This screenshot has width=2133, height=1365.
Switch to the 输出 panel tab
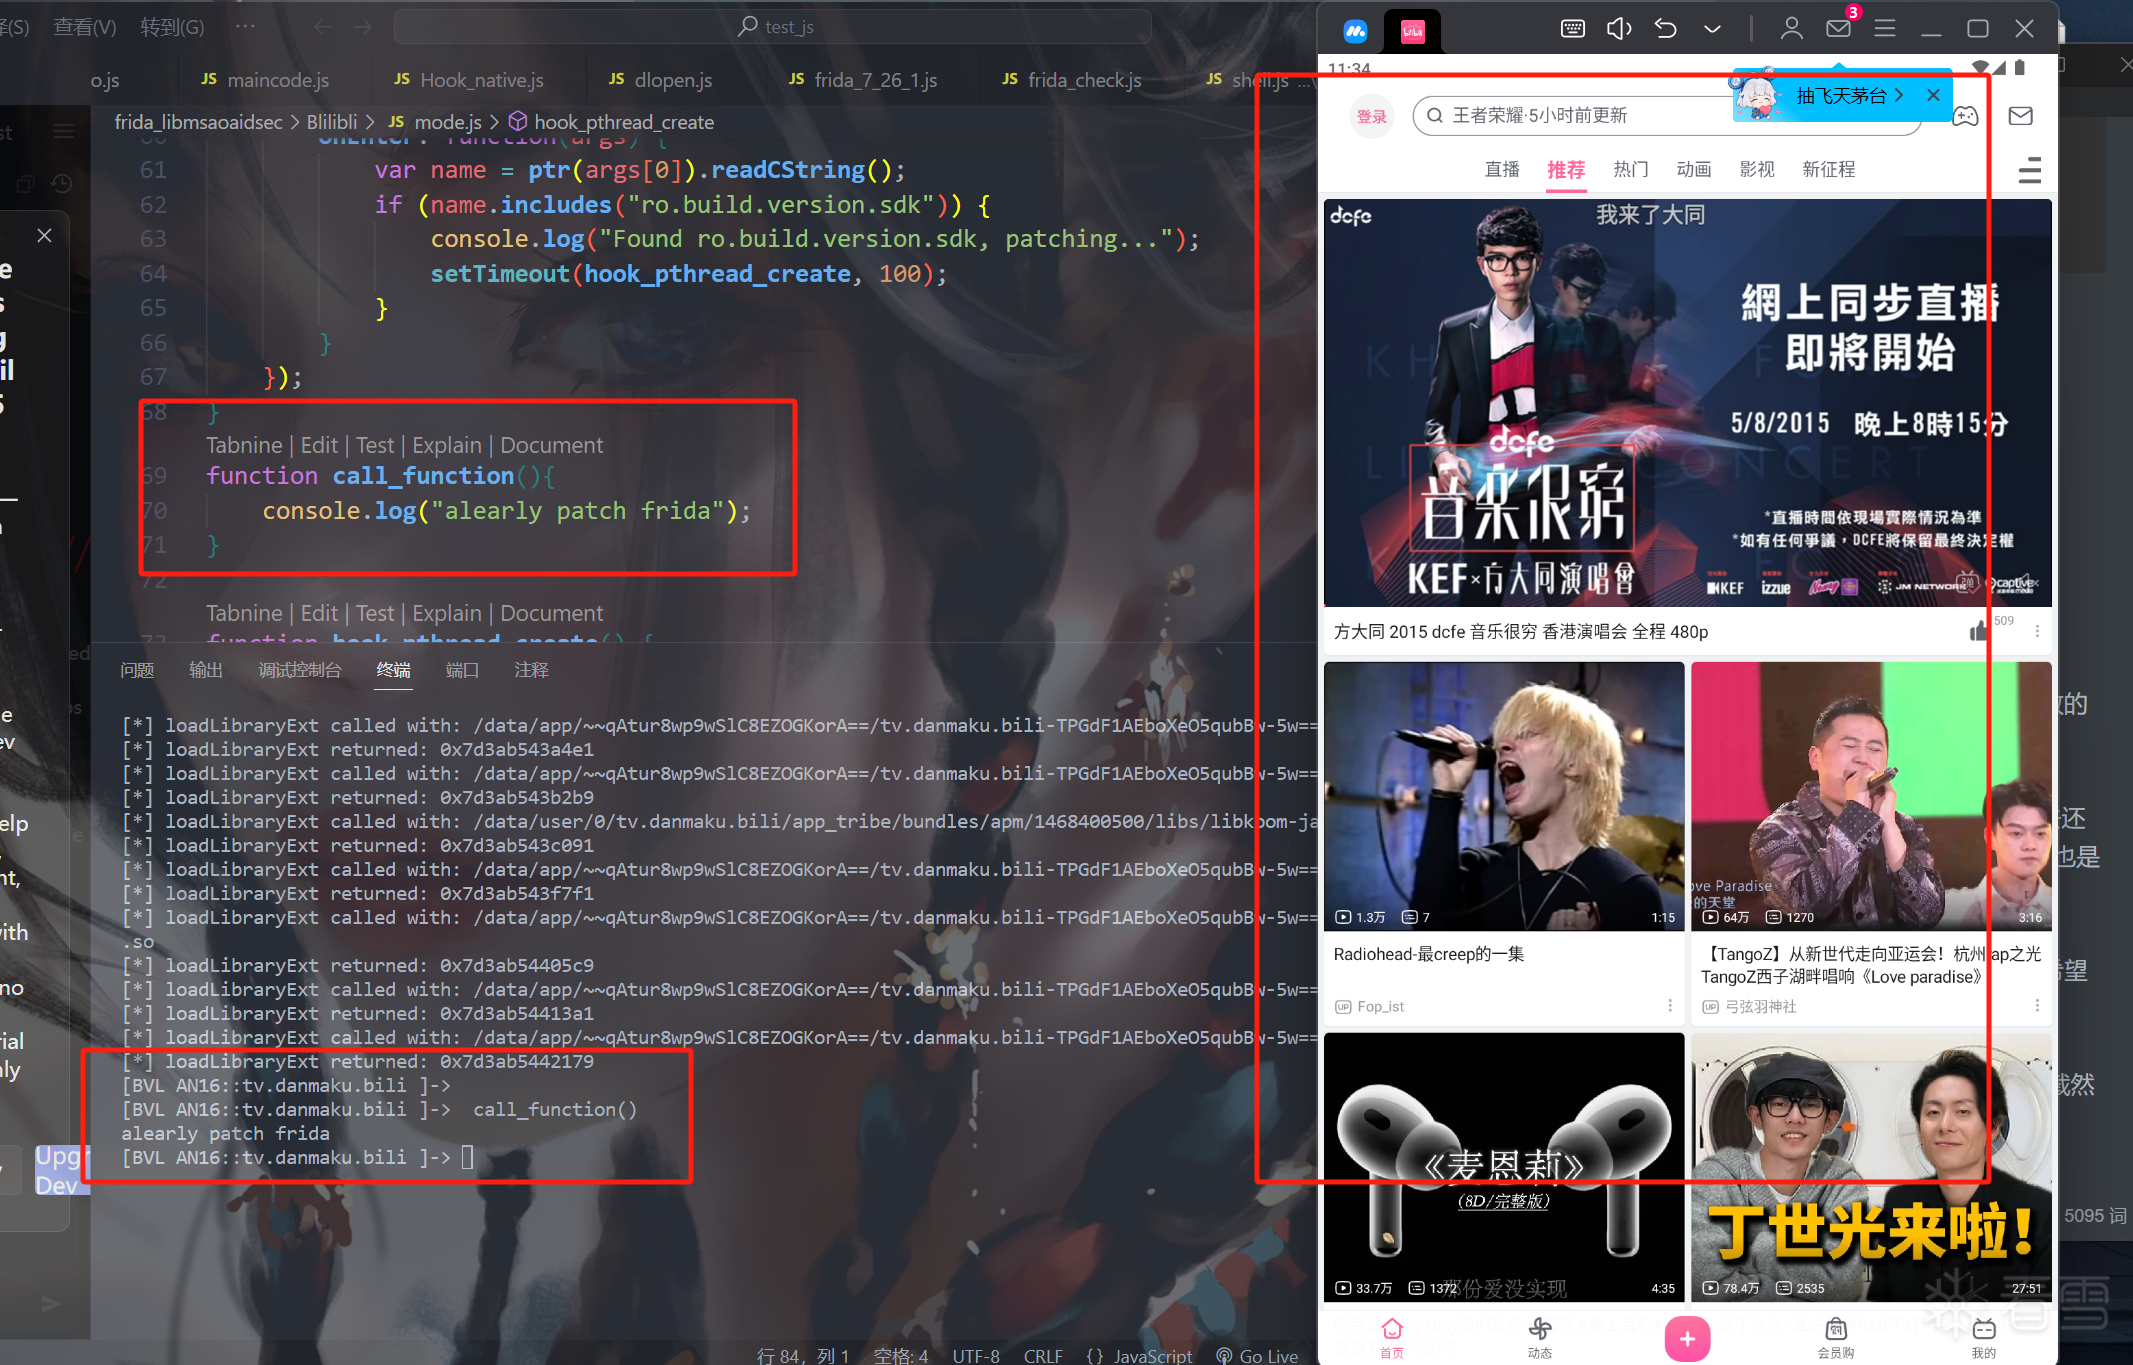(x=205, y=670)
